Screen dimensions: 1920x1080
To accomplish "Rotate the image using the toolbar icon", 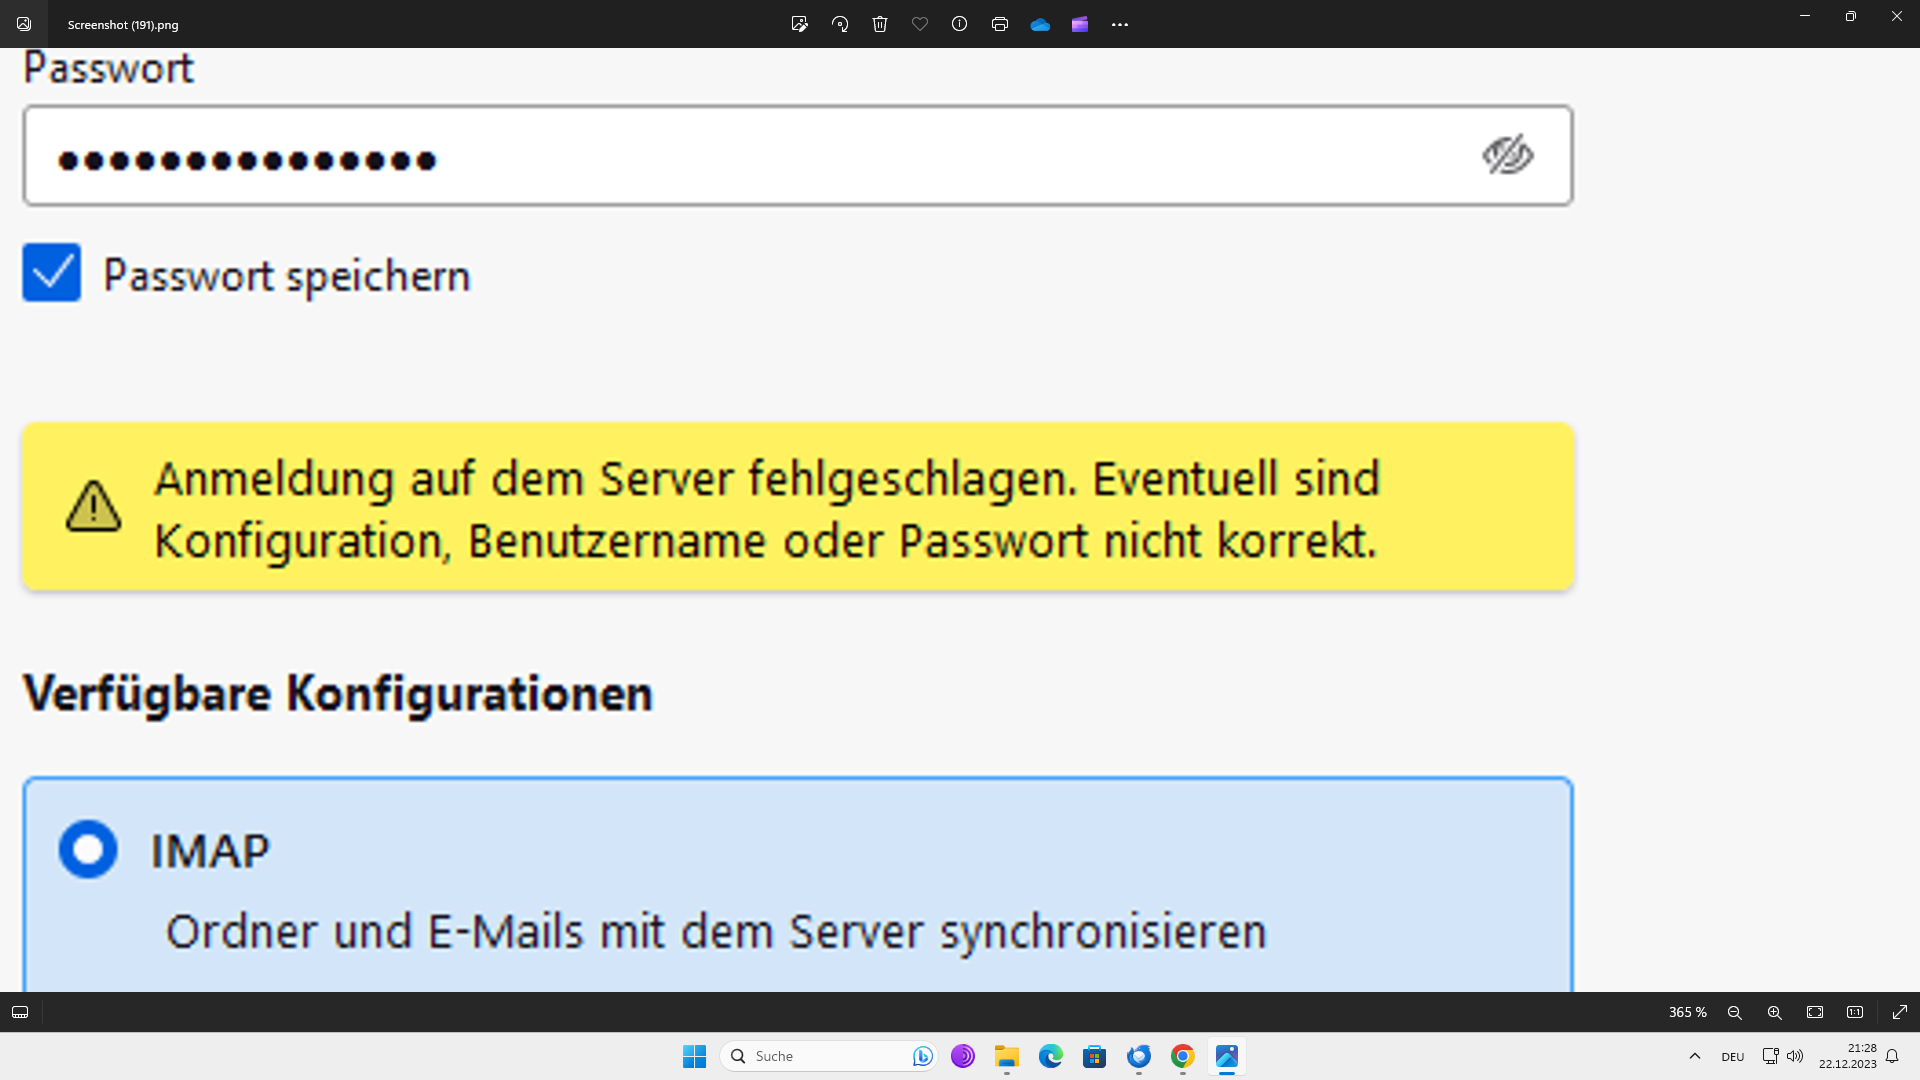I will click(840, 24).
